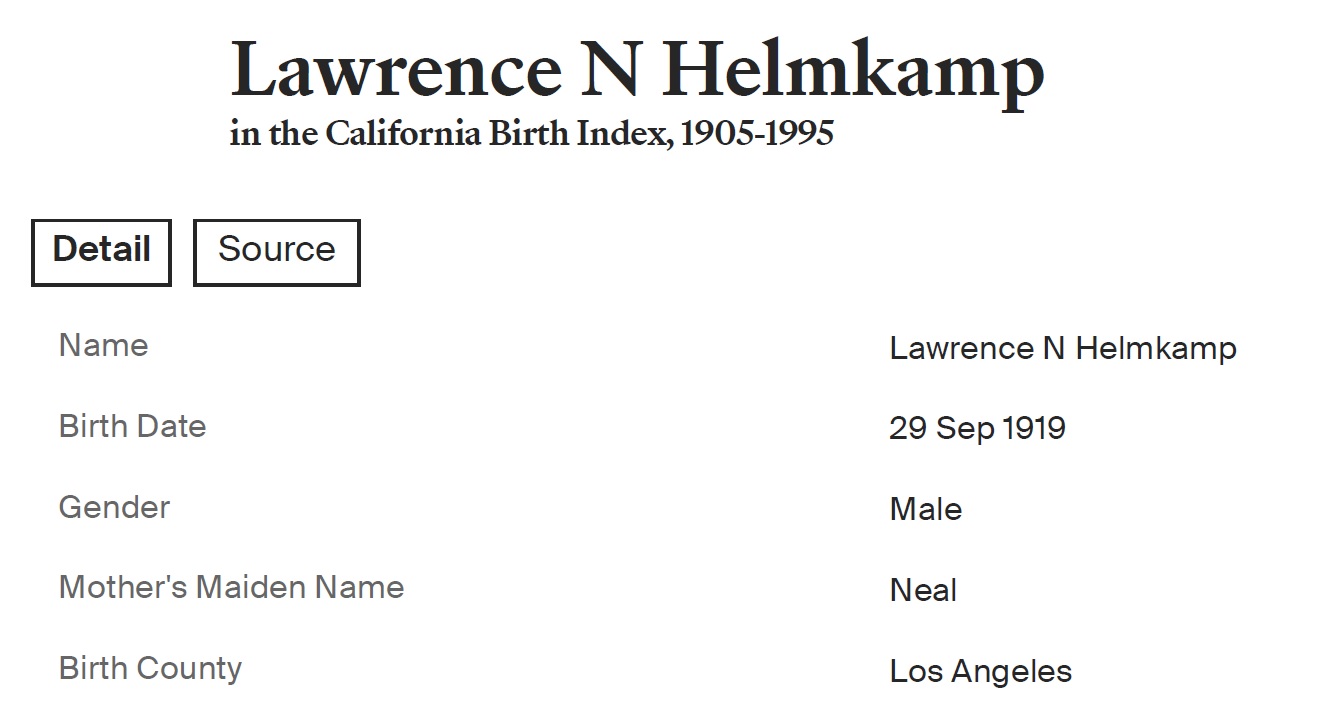Image resolution: width=1341 pixels, height=712 pixels.
Task: Click the large Lawrence N Helmkamp heading
Action: [637, 70]
